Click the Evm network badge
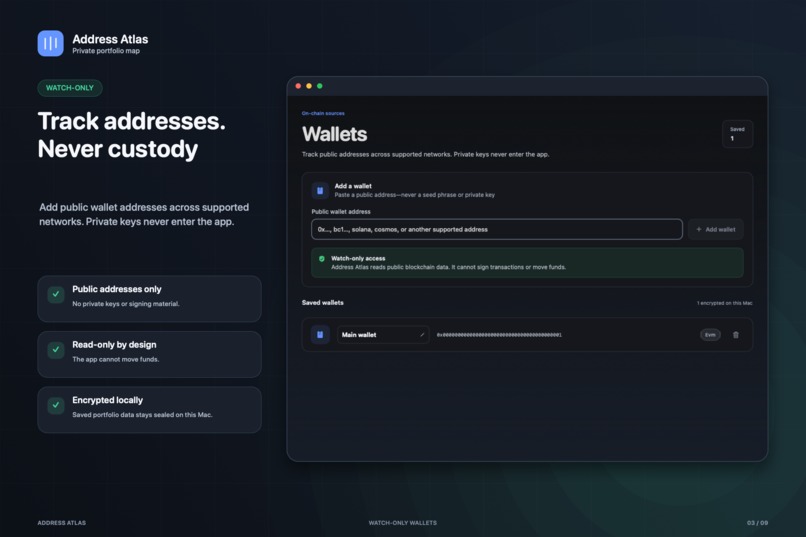This screenshot has height=537, width=806. [710, 335]
